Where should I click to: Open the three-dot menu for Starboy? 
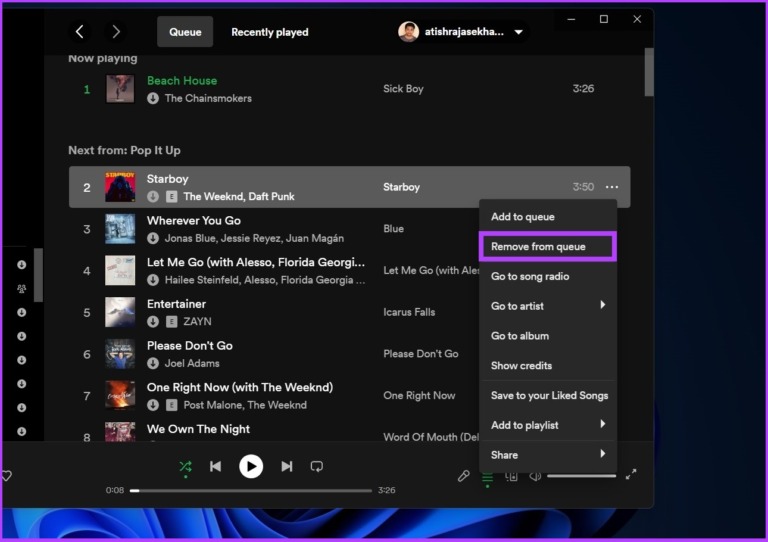612,187
